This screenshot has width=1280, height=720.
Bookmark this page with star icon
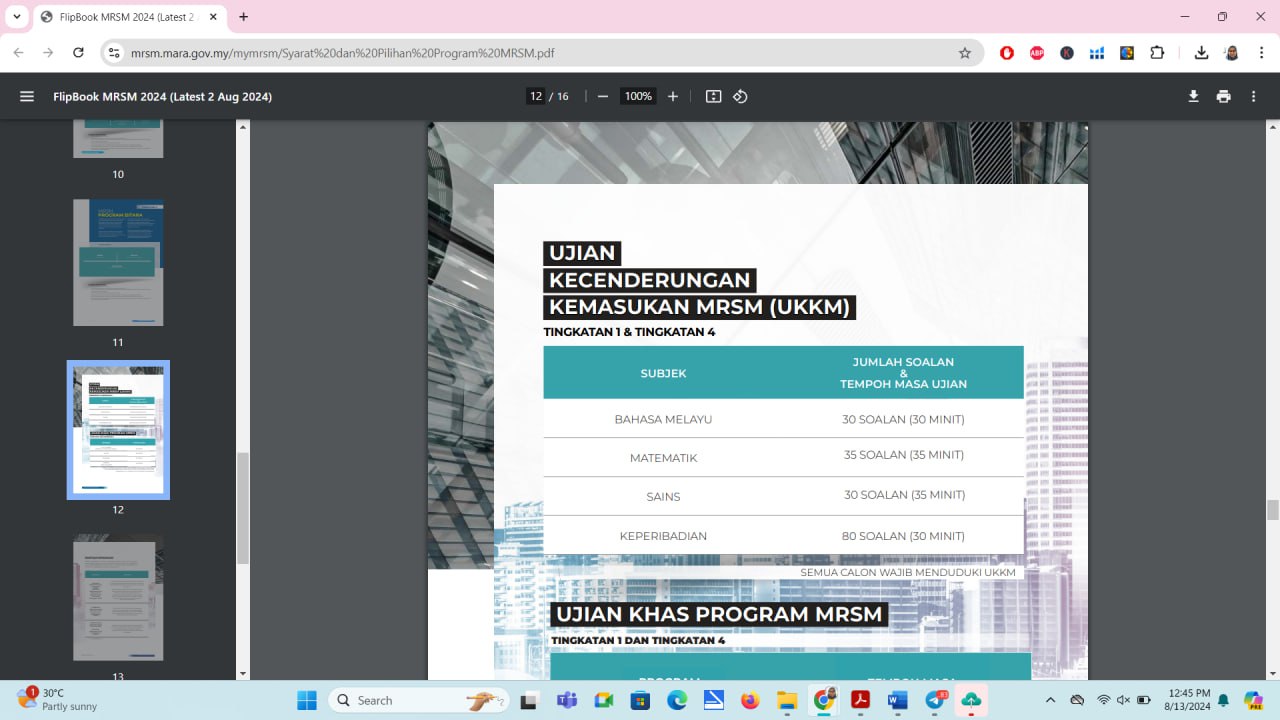(965, 53)
